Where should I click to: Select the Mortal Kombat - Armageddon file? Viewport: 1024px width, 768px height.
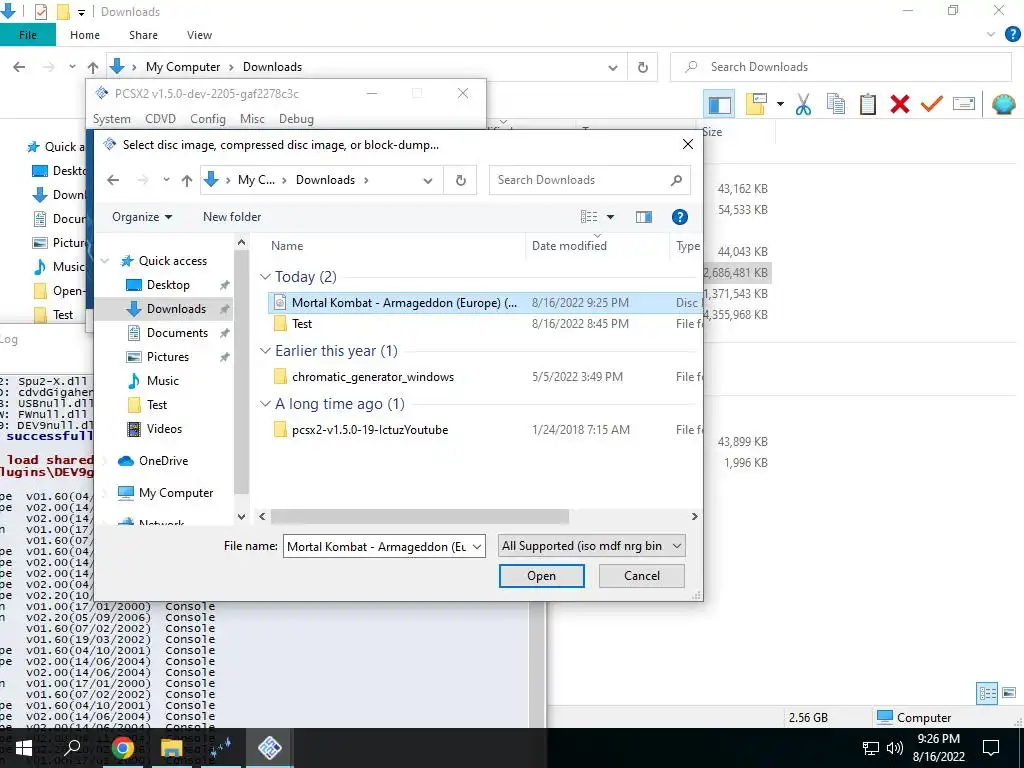pos(486,302)
